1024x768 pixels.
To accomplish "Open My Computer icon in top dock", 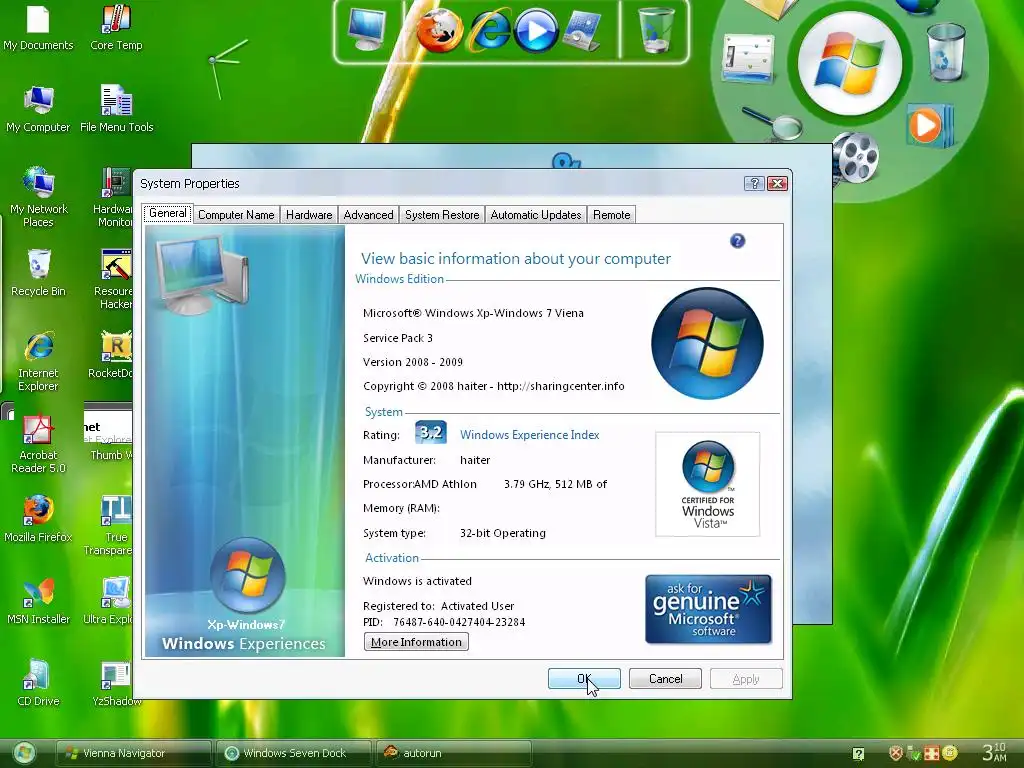I will (x=366, y=29).
